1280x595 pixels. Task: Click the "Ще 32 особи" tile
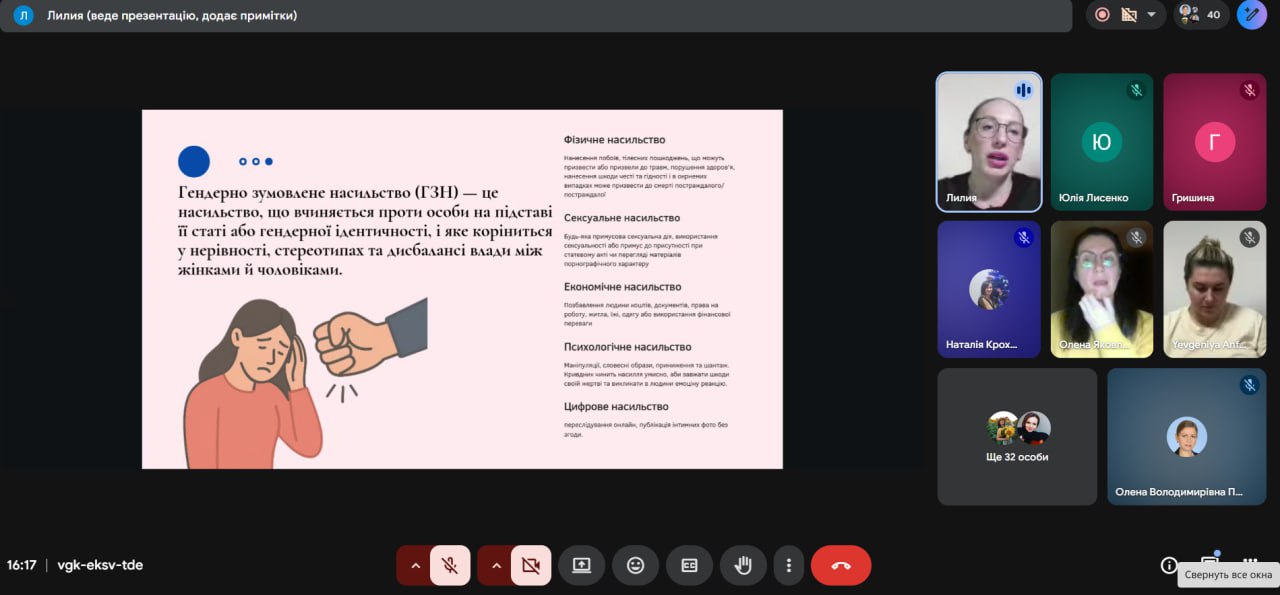click(1017, 436)
